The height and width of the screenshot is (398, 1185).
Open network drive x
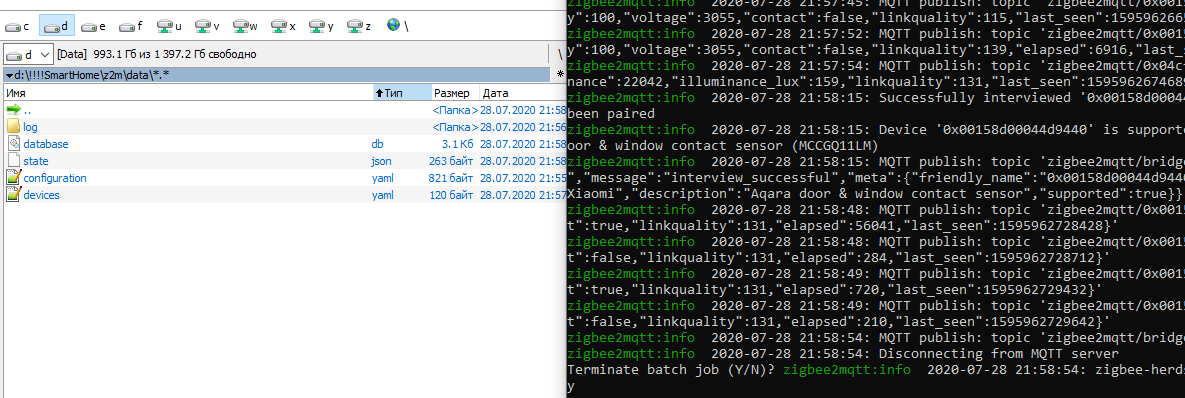(283, 26)
